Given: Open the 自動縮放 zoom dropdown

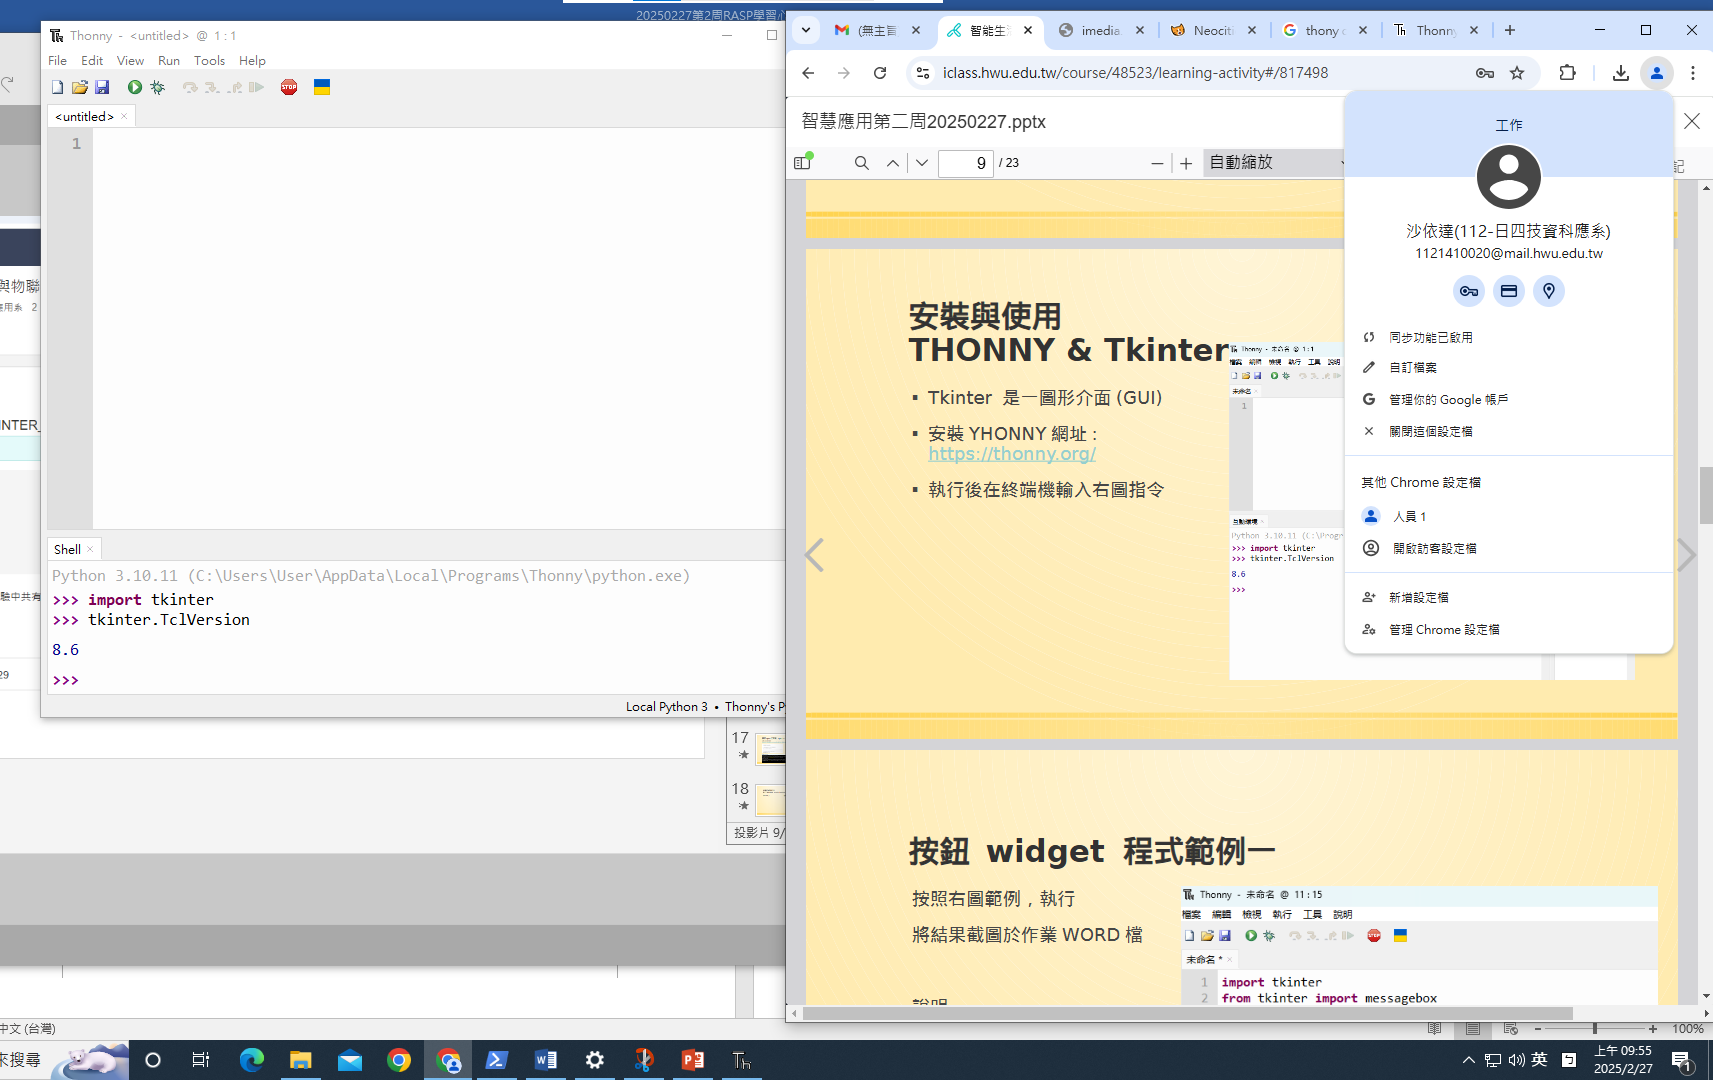Looking at the screenshot, I should point(1276,163).
